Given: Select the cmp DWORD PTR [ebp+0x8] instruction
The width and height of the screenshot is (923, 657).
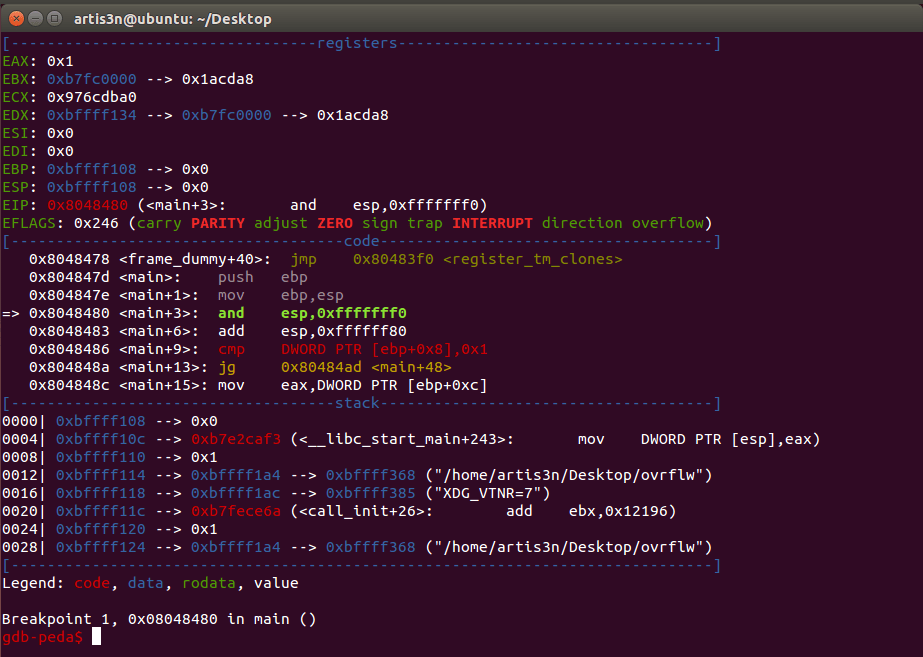Looking at the screenshot, I should [353, 349].
